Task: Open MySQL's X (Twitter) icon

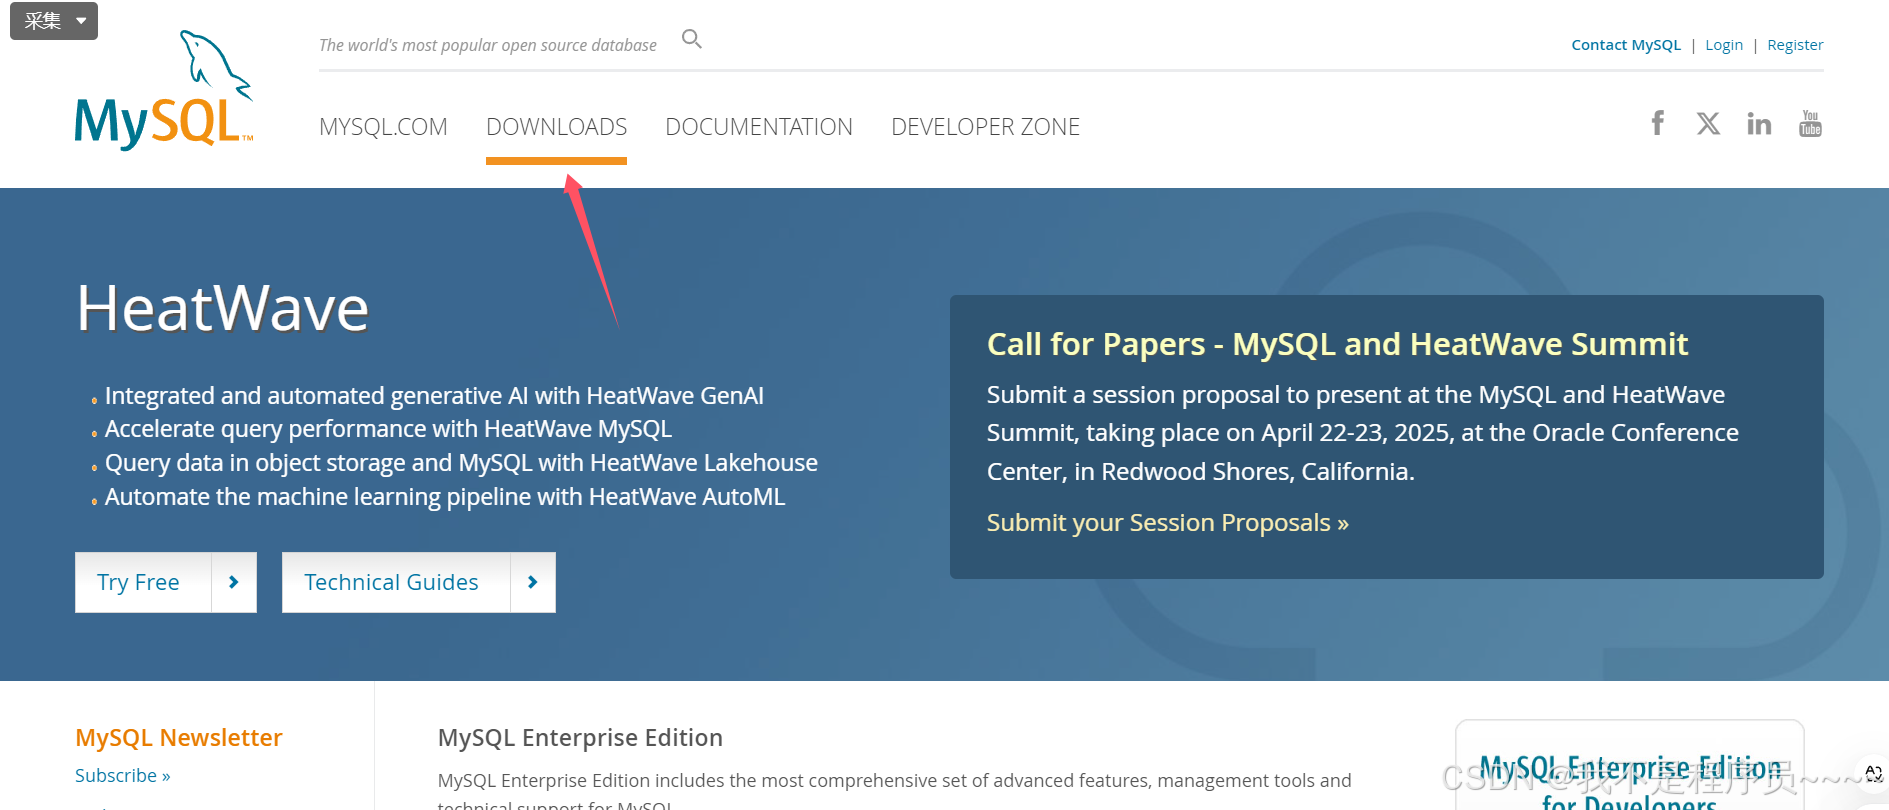Action: 1708,123
